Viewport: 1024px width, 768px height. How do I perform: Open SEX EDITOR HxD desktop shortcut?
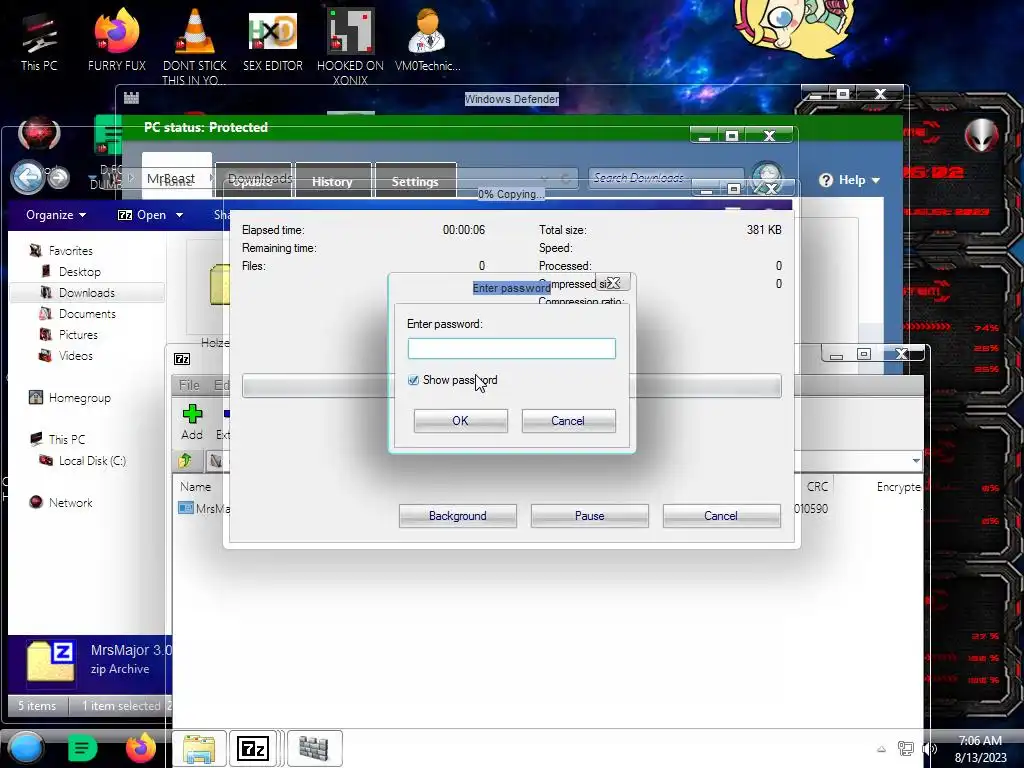click(272, 40)
